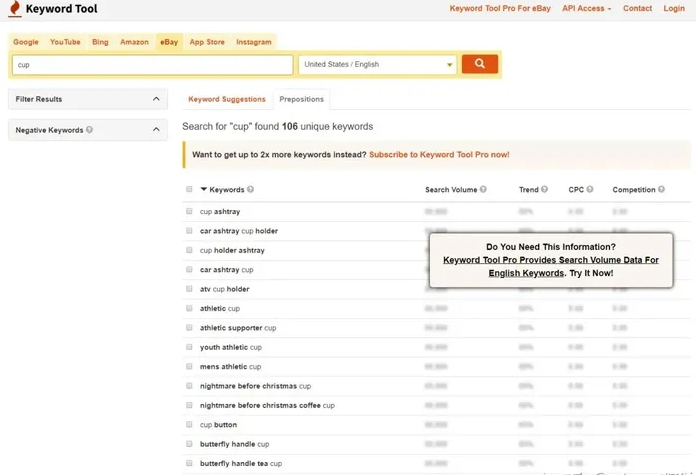Click the keyword text car ashtray cup holder
Screen dimensions: 696x475
click(239, 231)
